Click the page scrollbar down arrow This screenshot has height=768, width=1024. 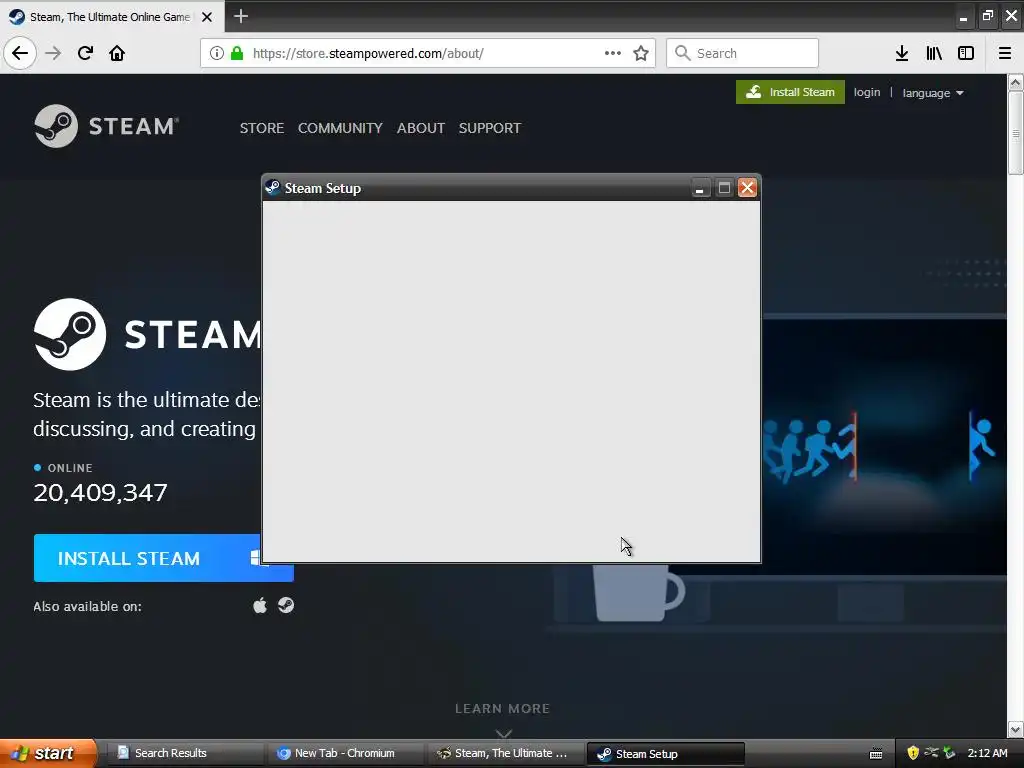point(1015,729)
